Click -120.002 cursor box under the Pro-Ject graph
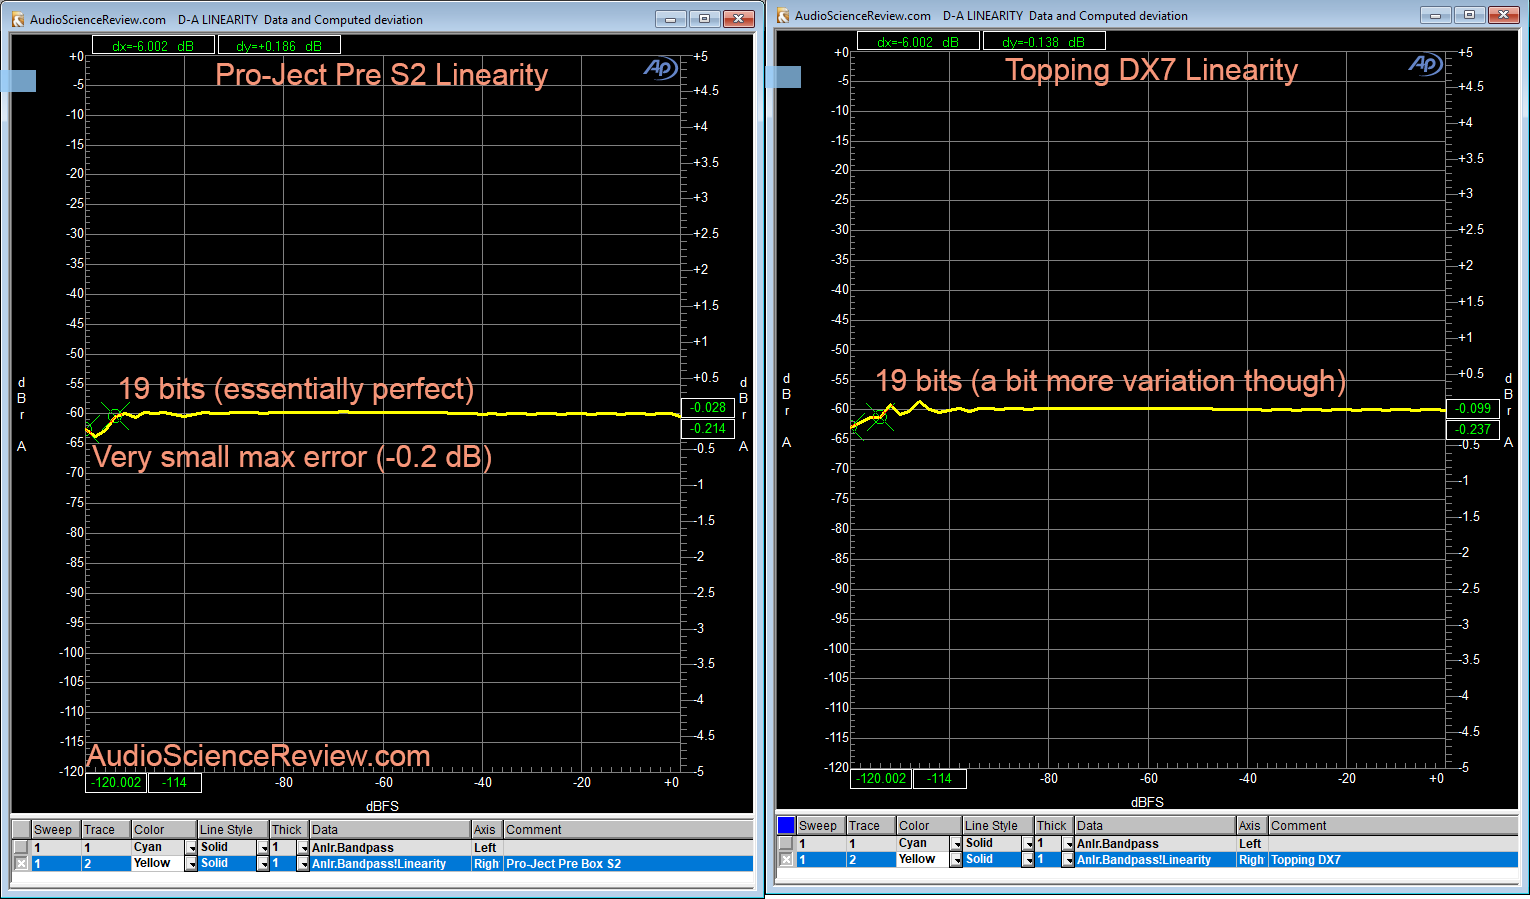This screenshot has width=1530, height=899. coord(117,783)
